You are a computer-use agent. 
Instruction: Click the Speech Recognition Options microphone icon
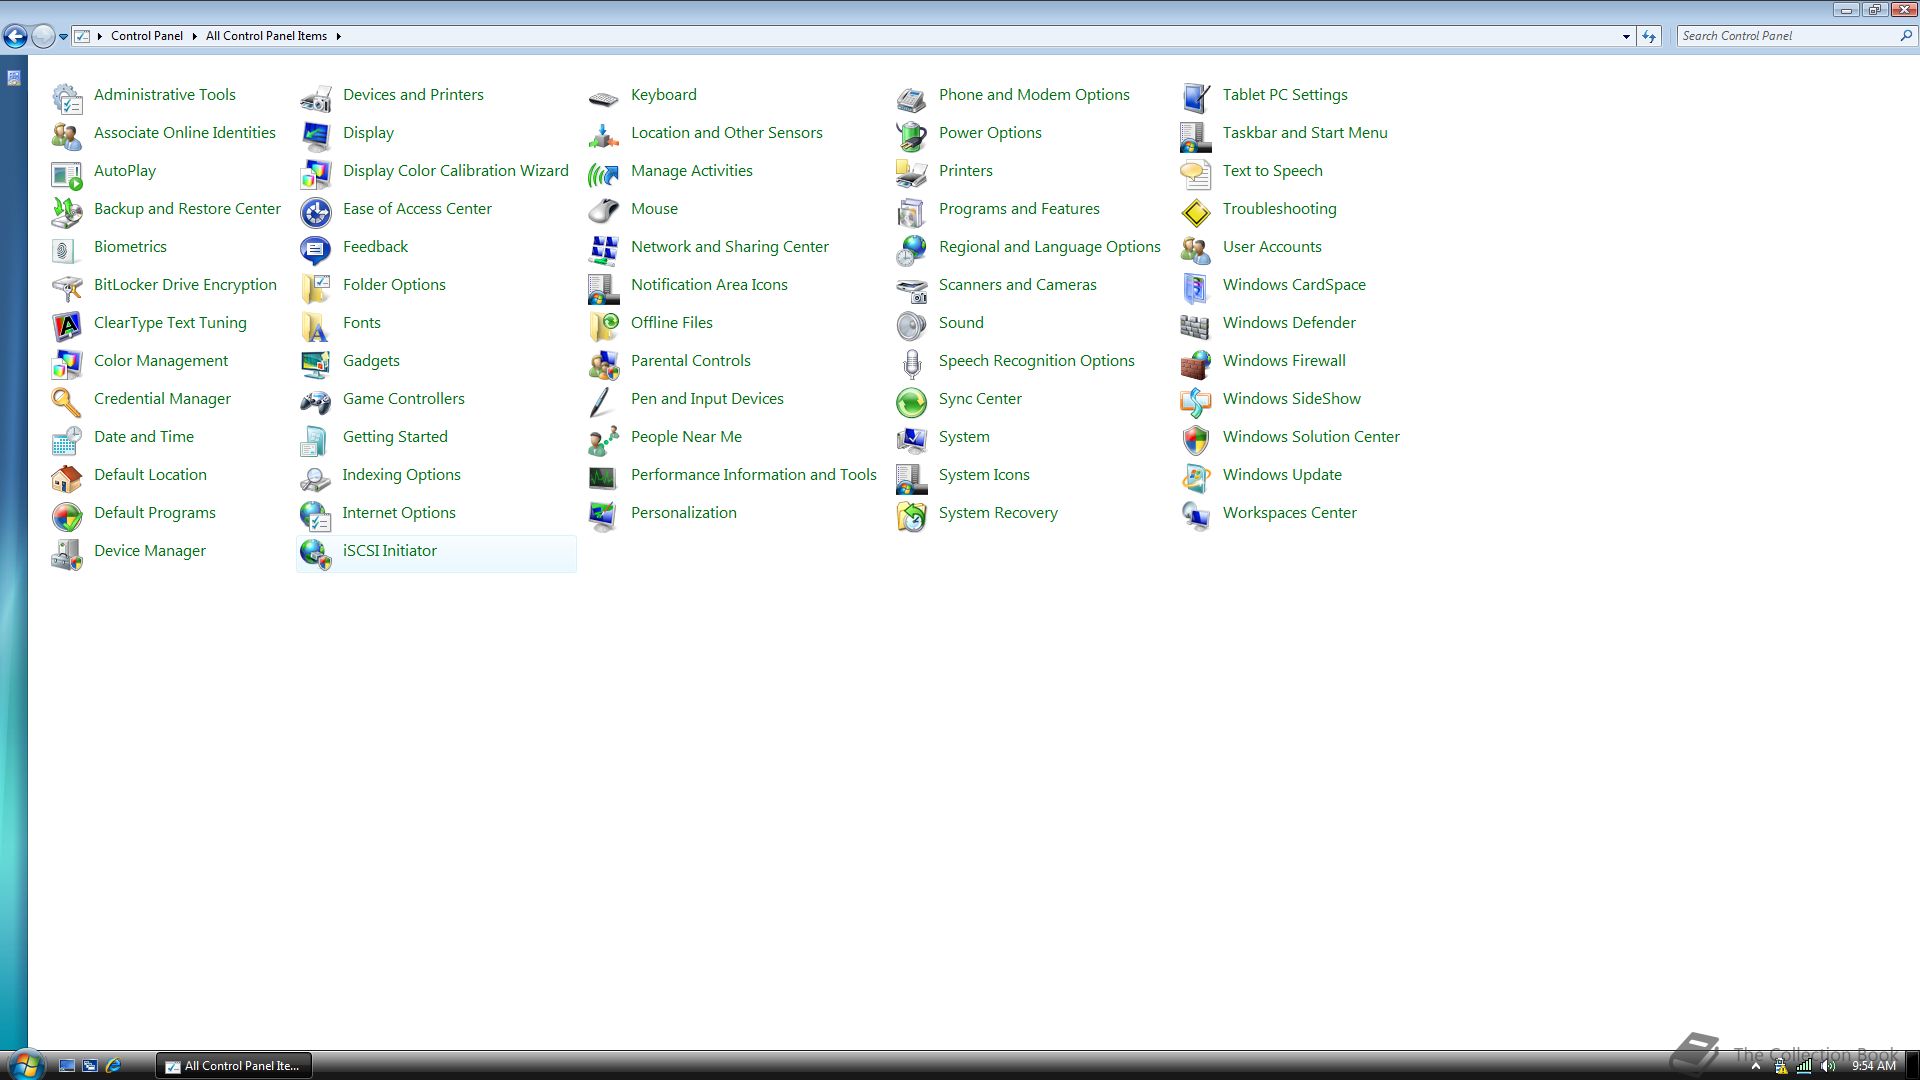click(x=912, y=363)
